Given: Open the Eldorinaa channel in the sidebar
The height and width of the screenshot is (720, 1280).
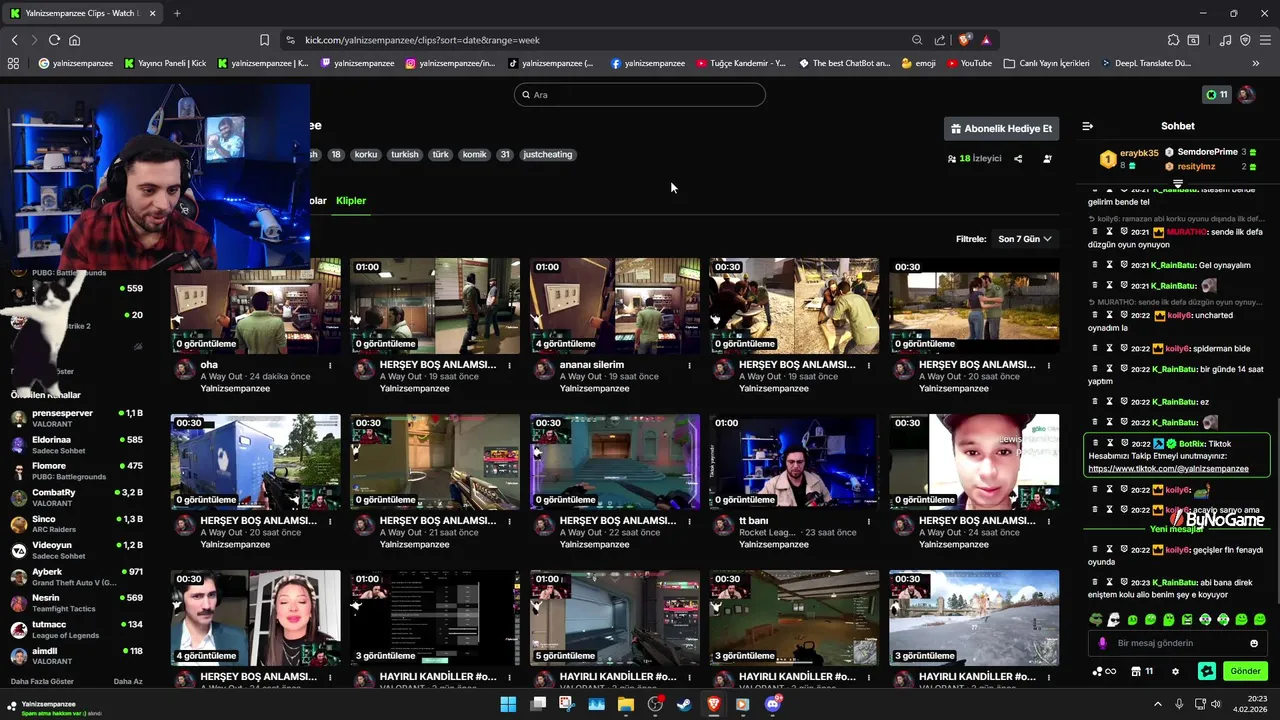Looking at the screenshot, I should 76,444.
